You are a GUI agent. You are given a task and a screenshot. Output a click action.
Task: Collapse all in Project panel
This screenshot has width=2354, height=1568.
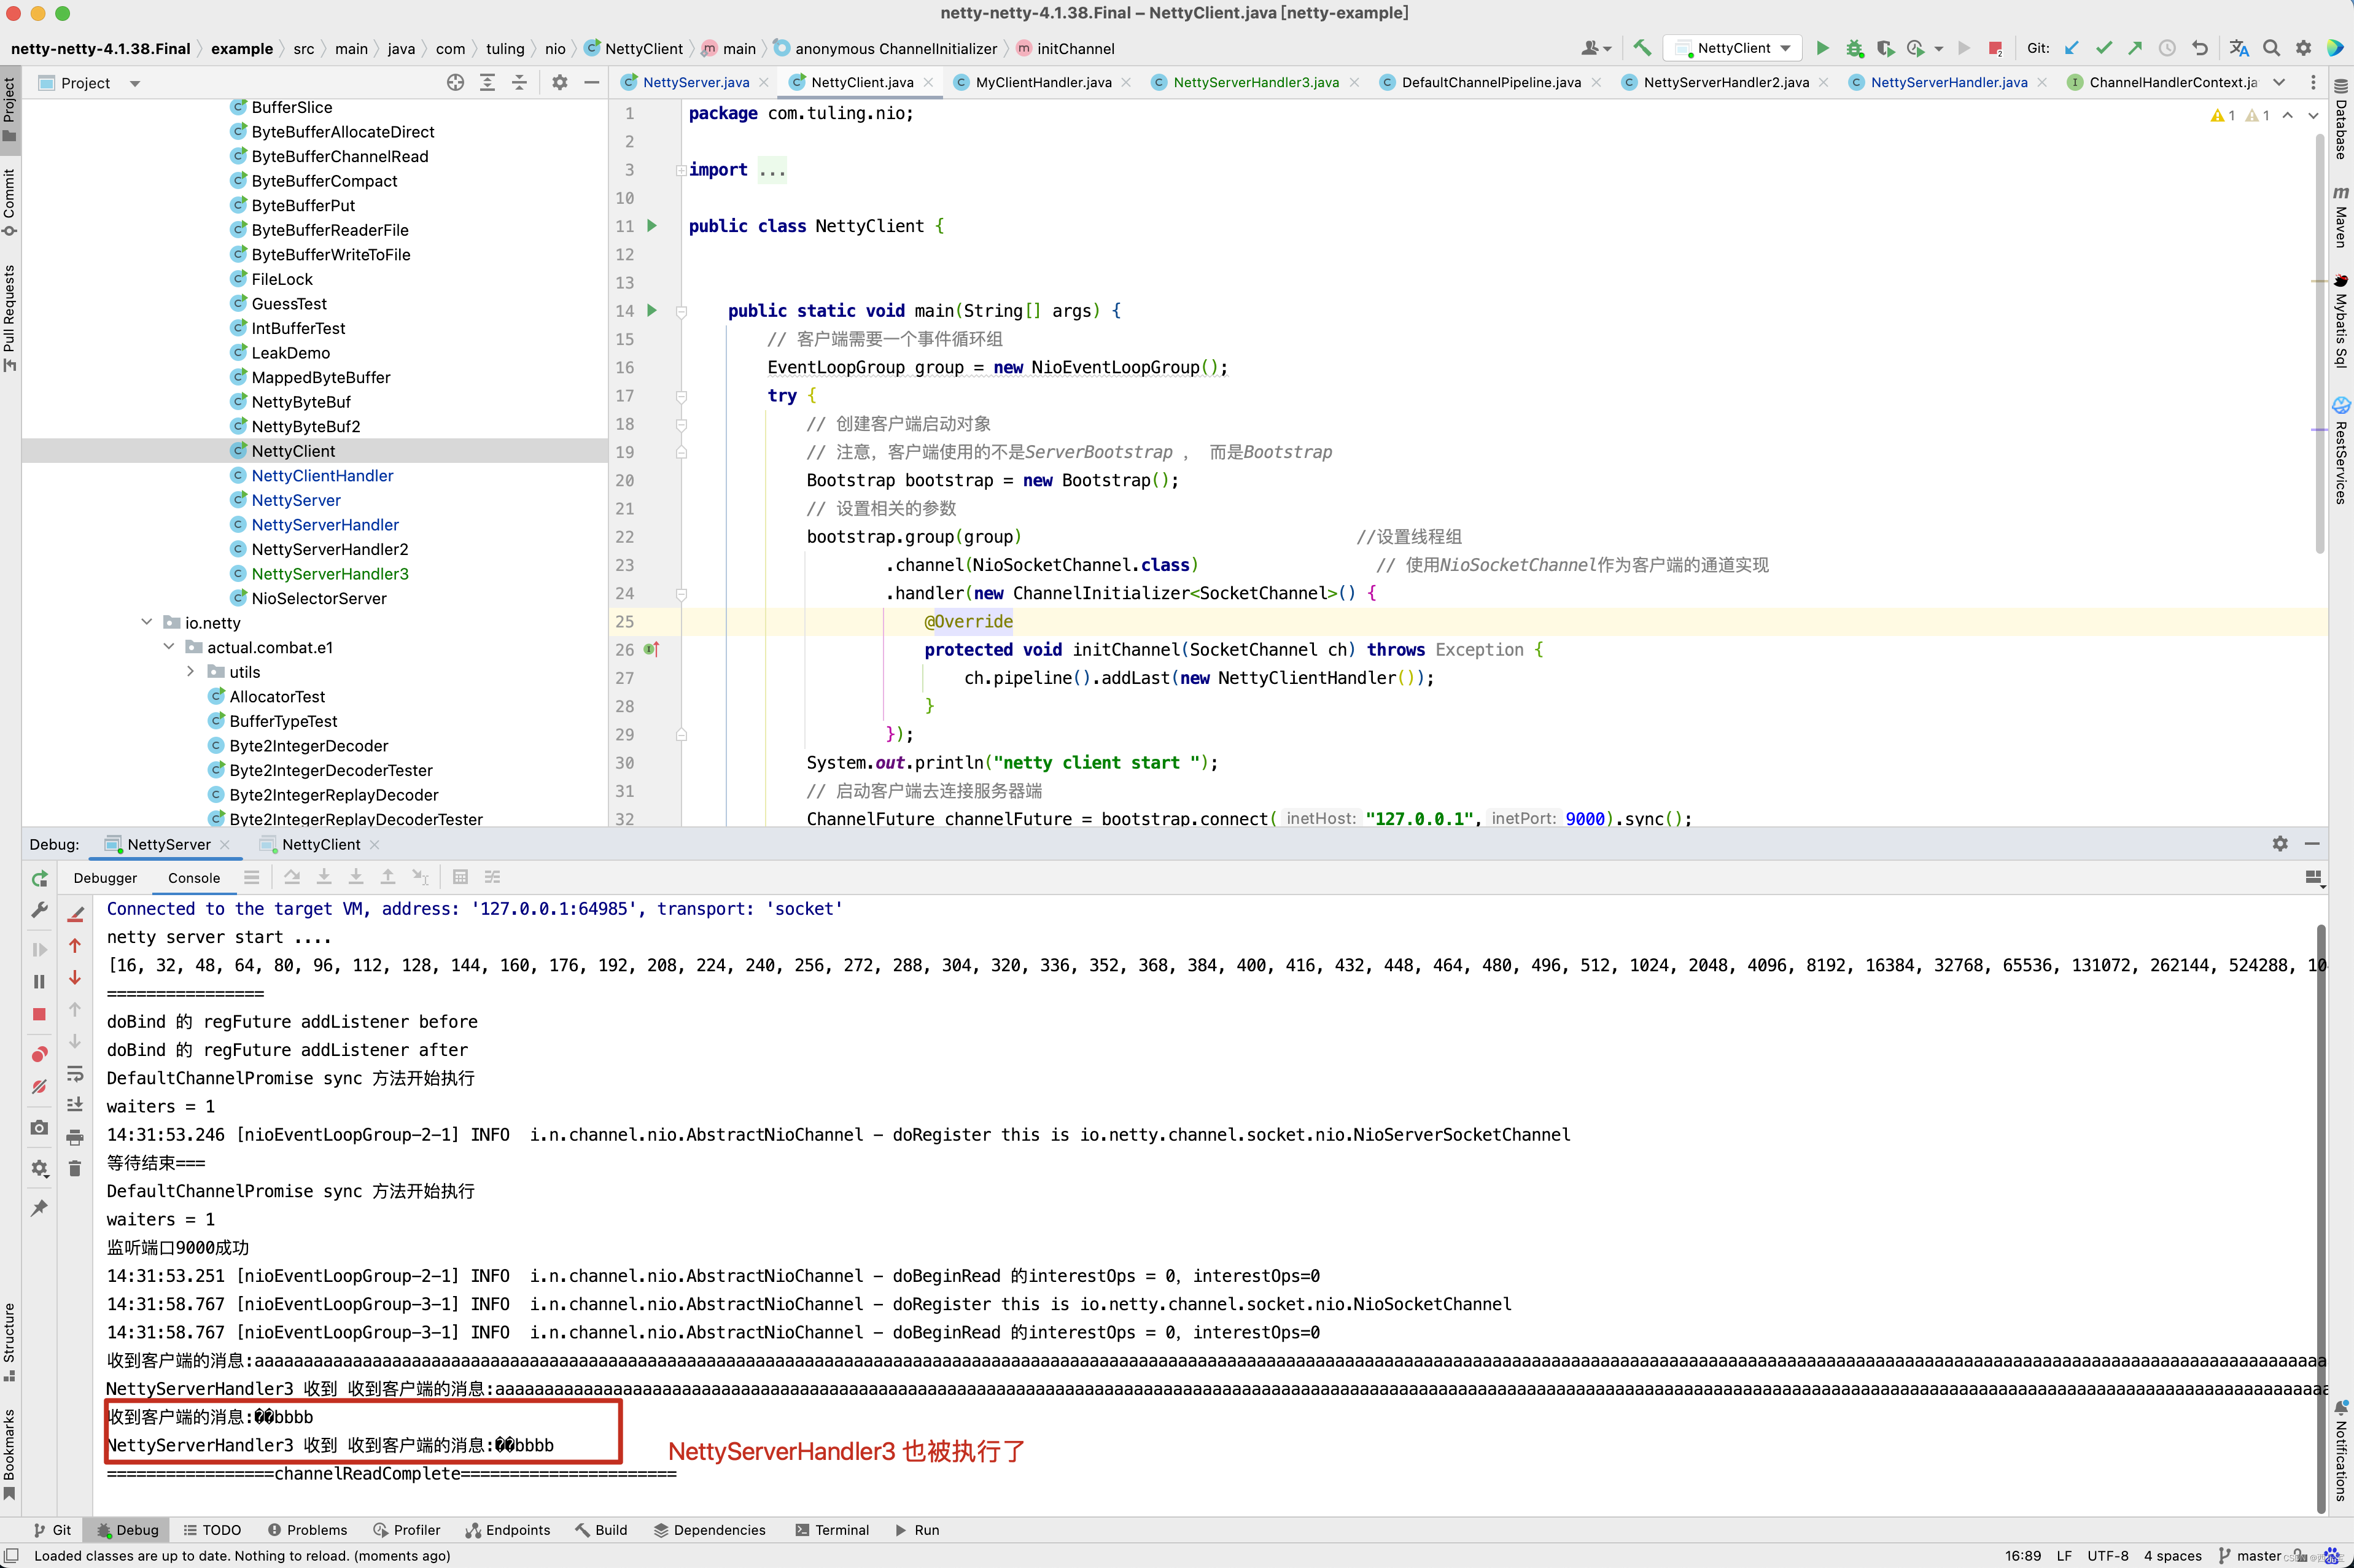tap(519, 83)
